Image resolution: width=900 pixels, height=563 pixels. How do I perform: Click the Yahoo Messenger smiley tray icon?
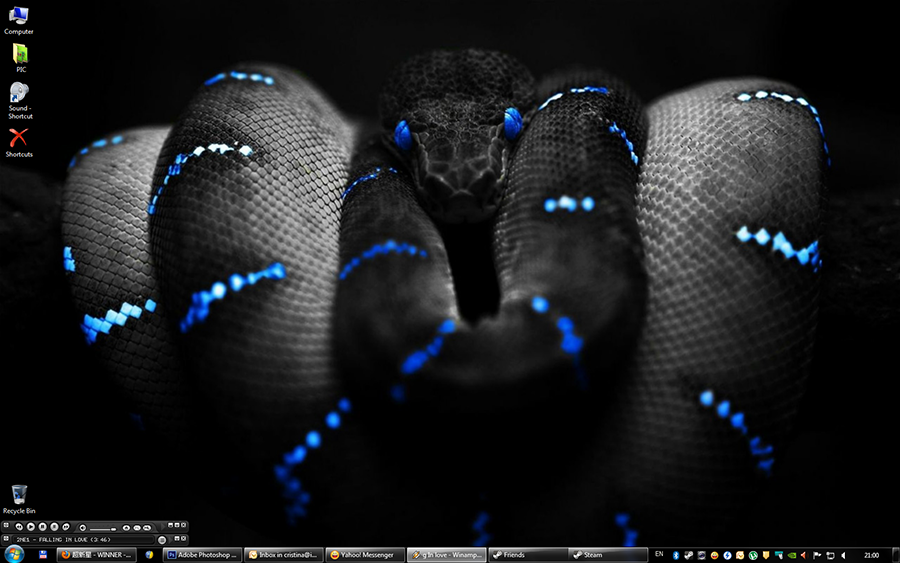point(715,555)
